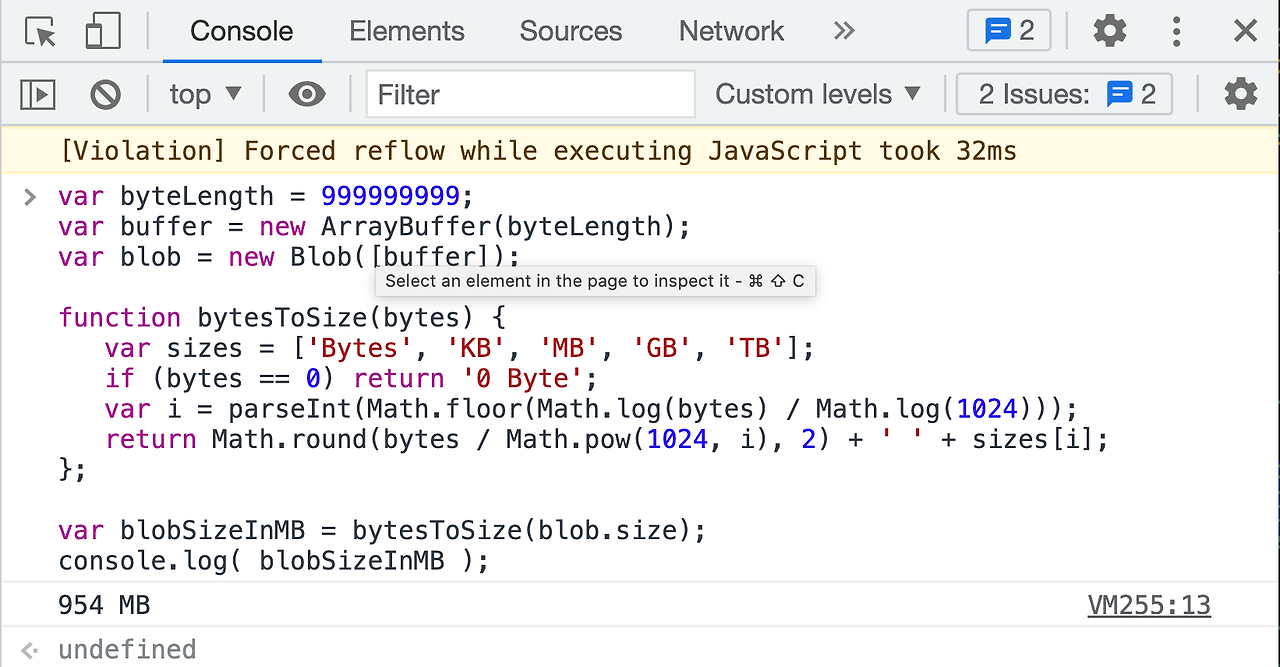The width and height of the screenshot is (1280, 667).
Task: Switch to the Network panel
Action: pos(731,31)
